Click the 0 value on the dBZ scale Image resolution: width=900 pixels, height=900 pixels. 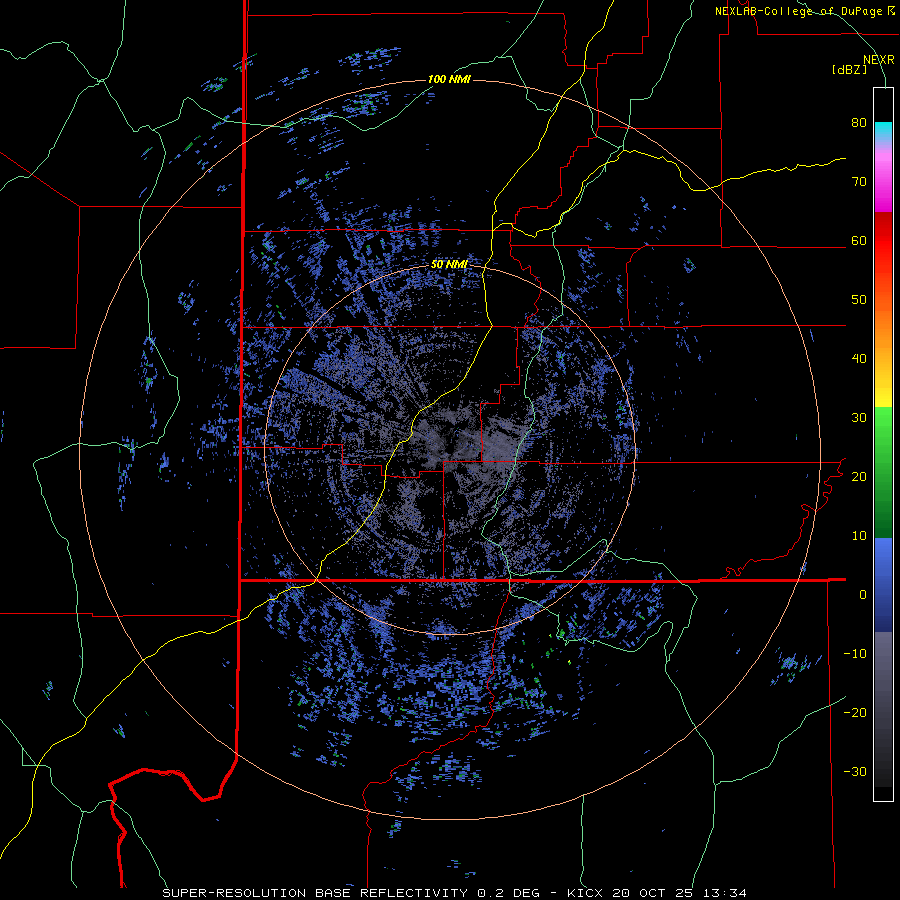pos(863,595)
